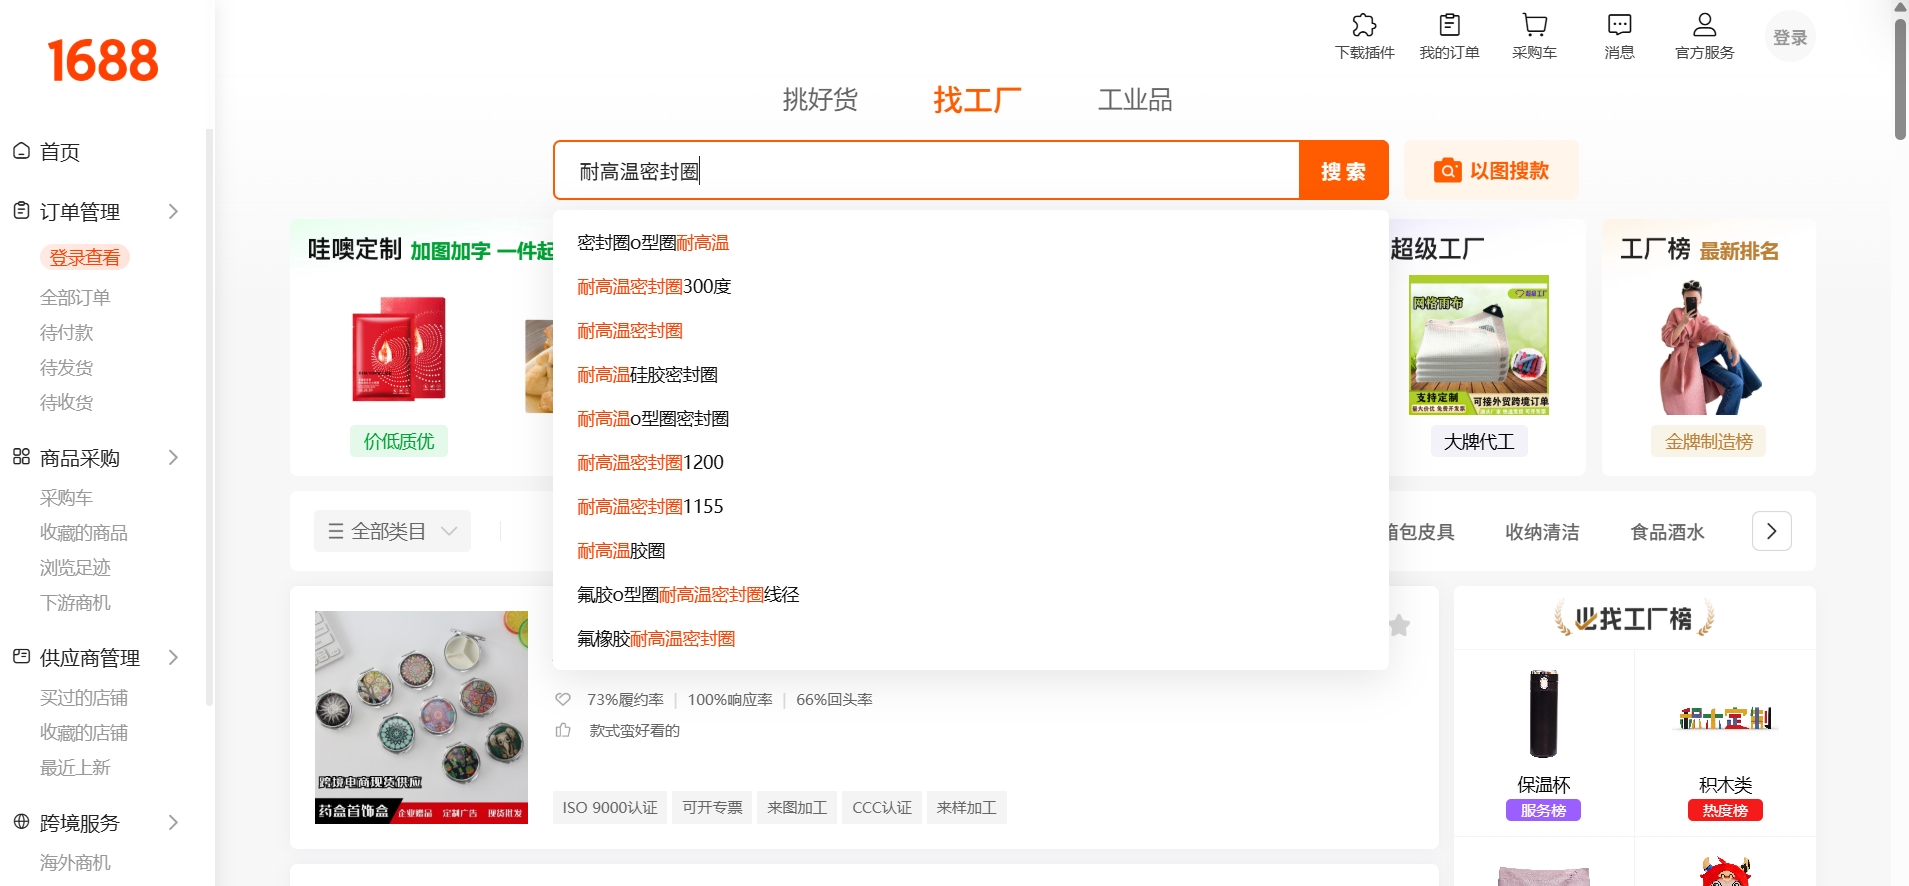Image resolution: width=1909 pixels, height=886 pixels.
Task: Choose suggestion 密封圈o型圈耐高温
Action: [x=970, y=243]
